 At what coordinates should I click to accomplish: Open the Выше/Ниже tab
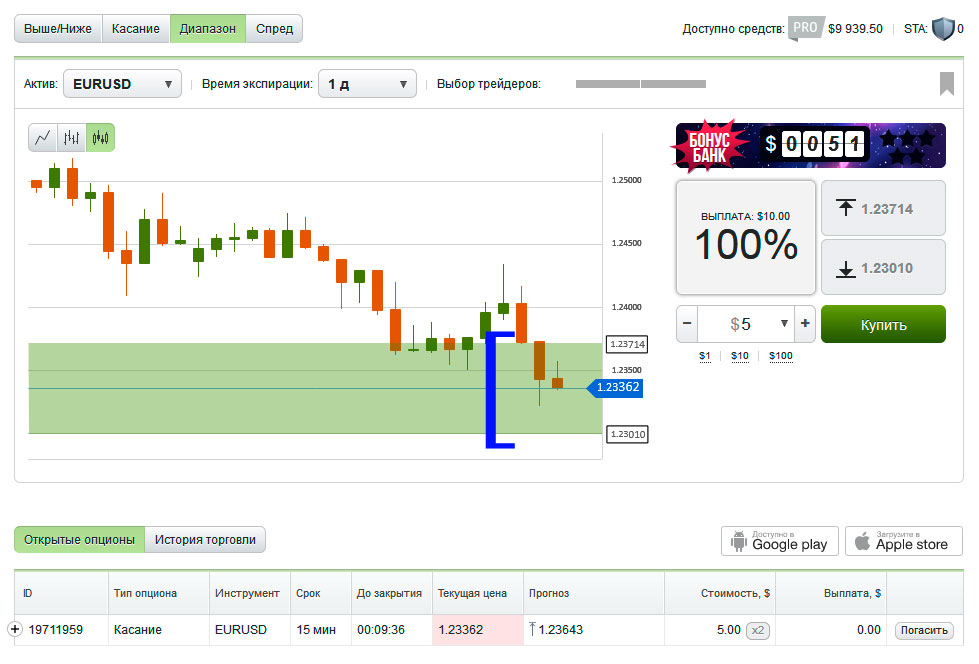(x=58, y=29)
